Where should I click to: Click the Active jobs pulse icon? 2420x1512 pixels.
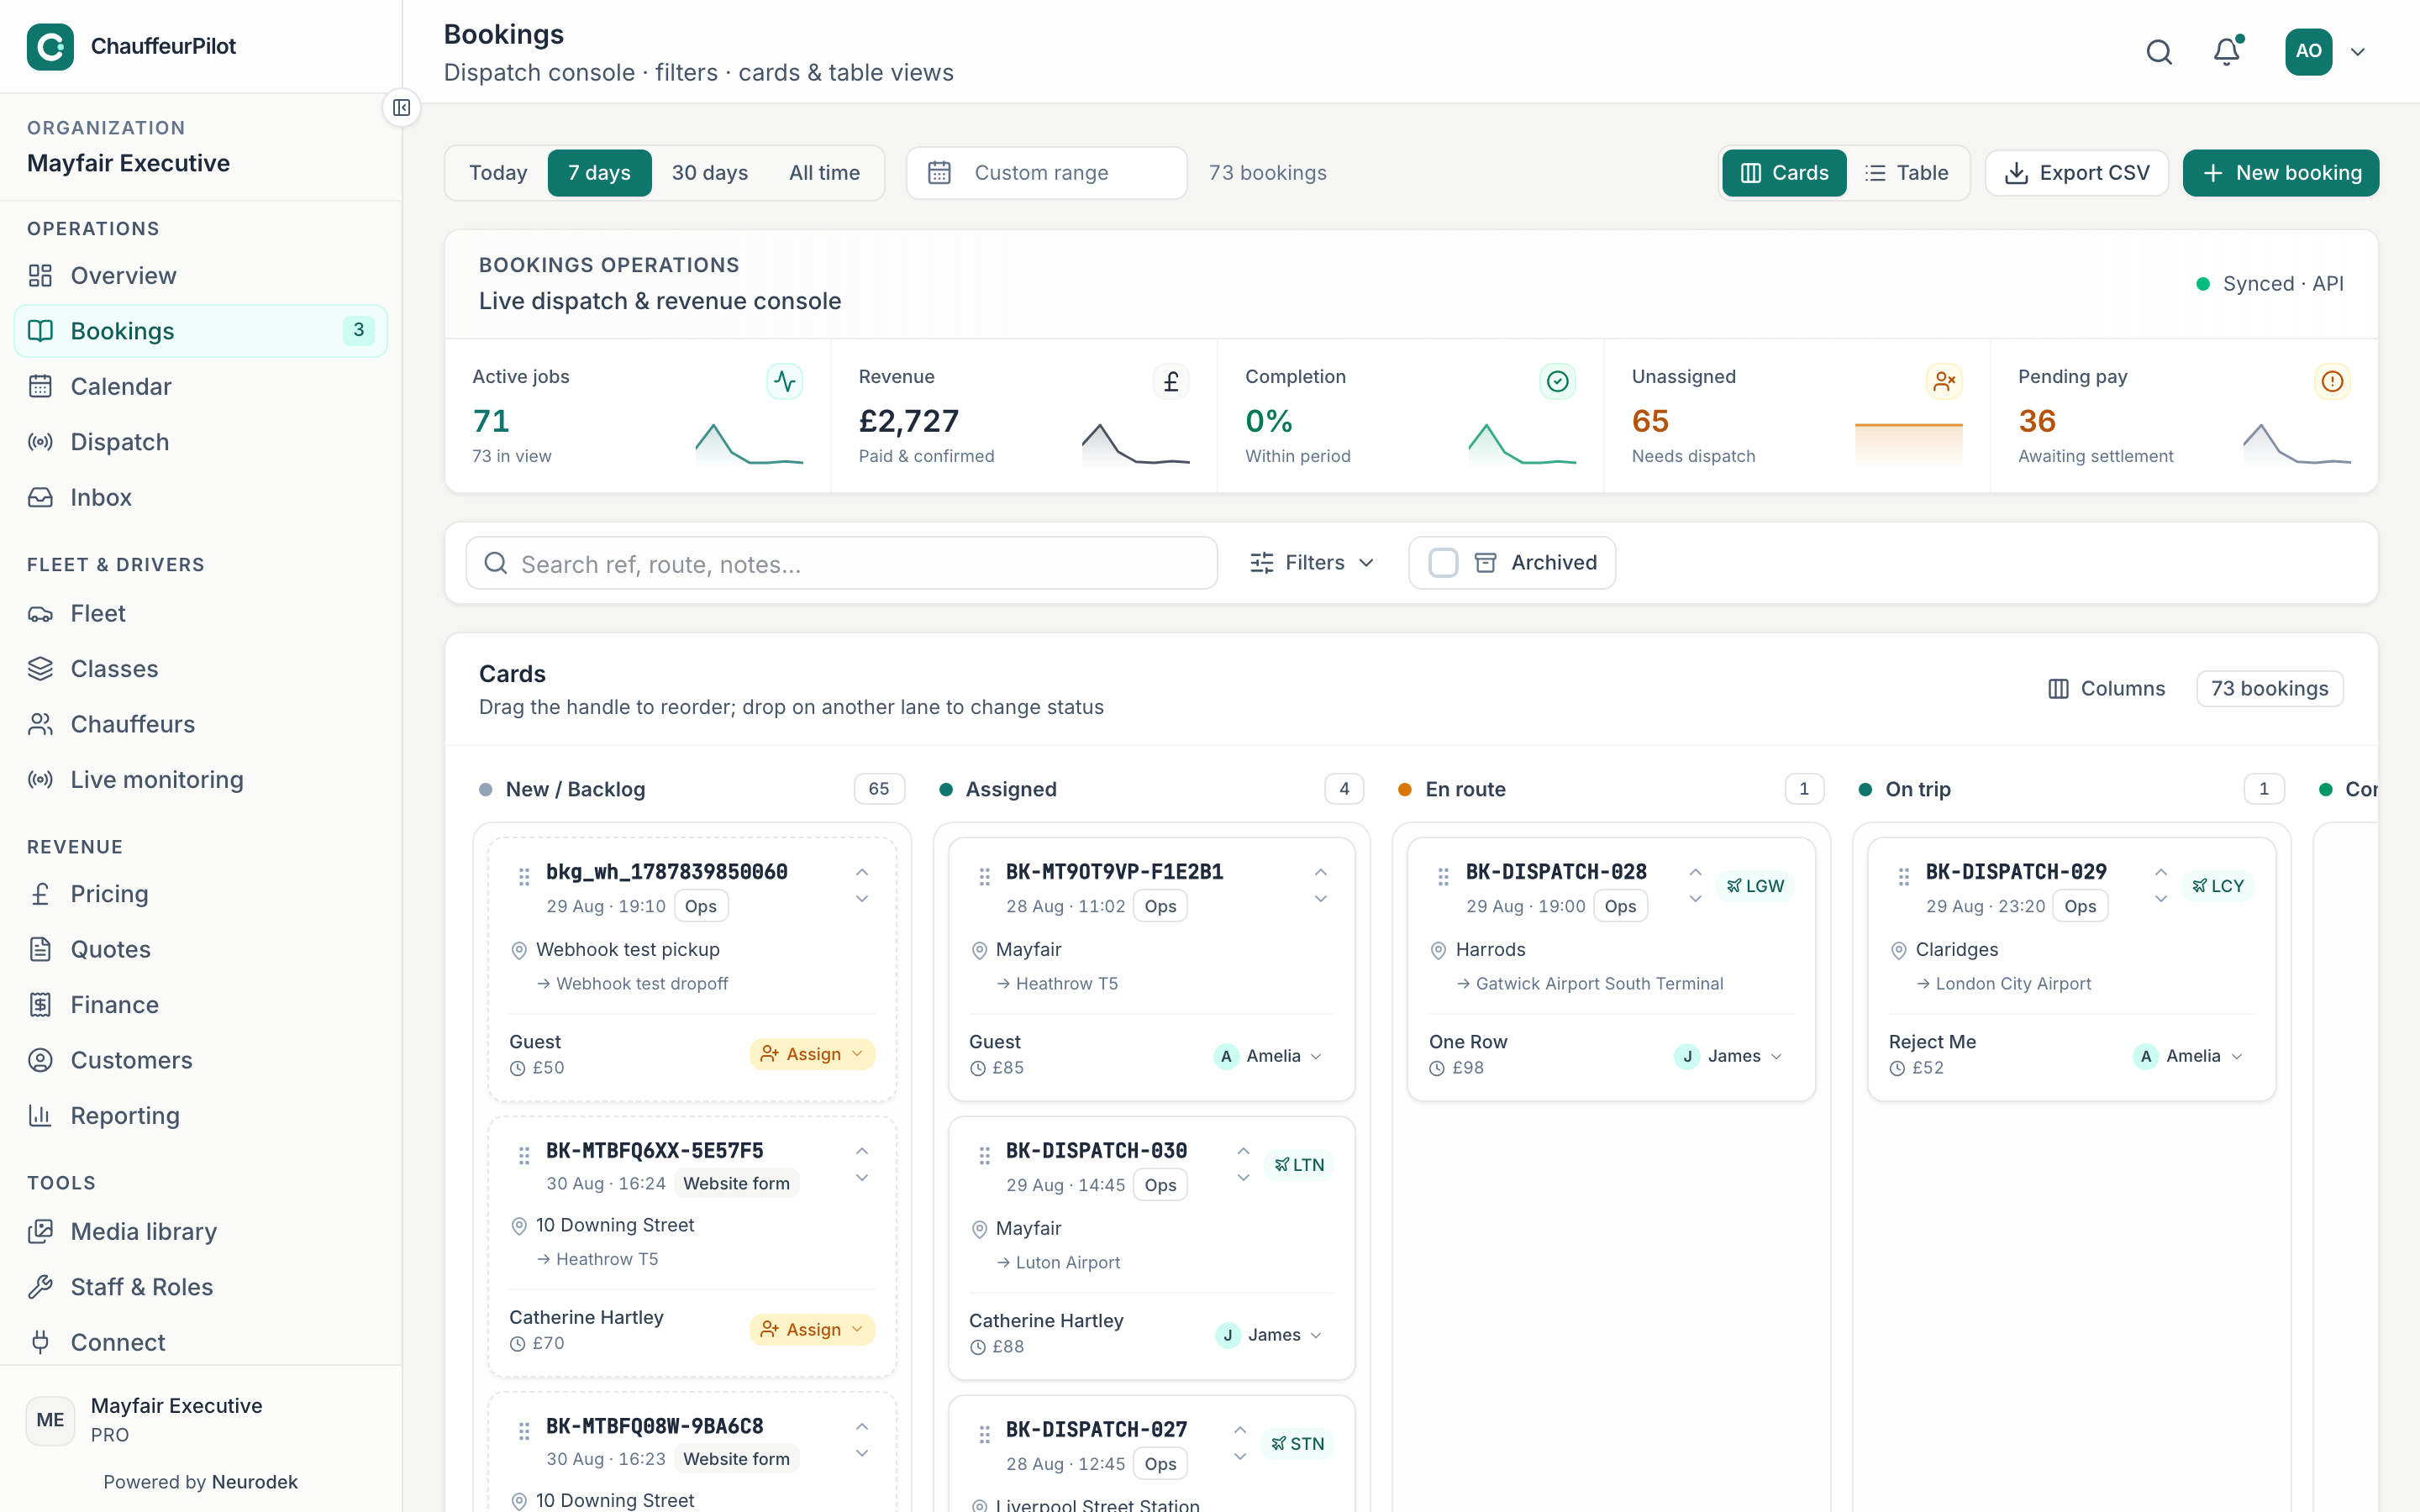(784, 381)
